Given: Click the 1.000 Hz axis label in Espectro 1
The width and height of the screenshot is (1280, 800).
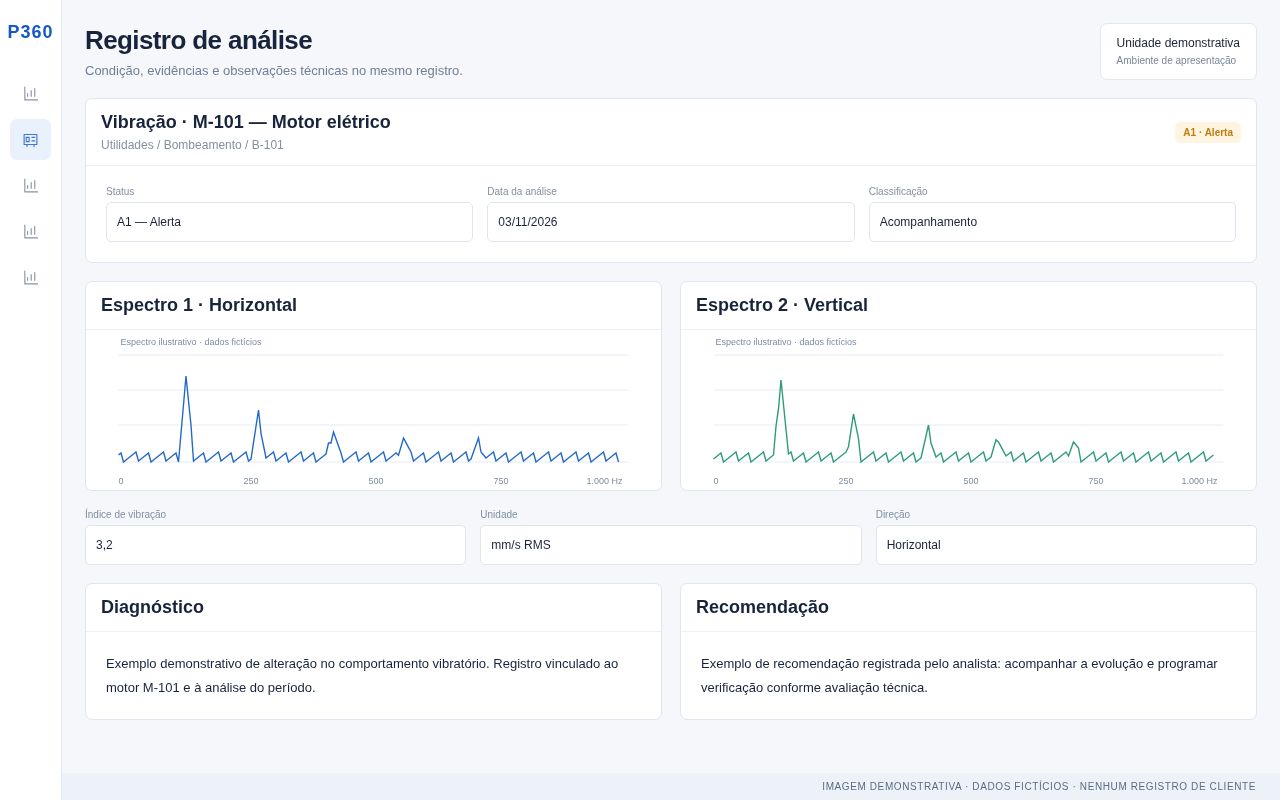Looking at the screenshot, I should 604,481.
